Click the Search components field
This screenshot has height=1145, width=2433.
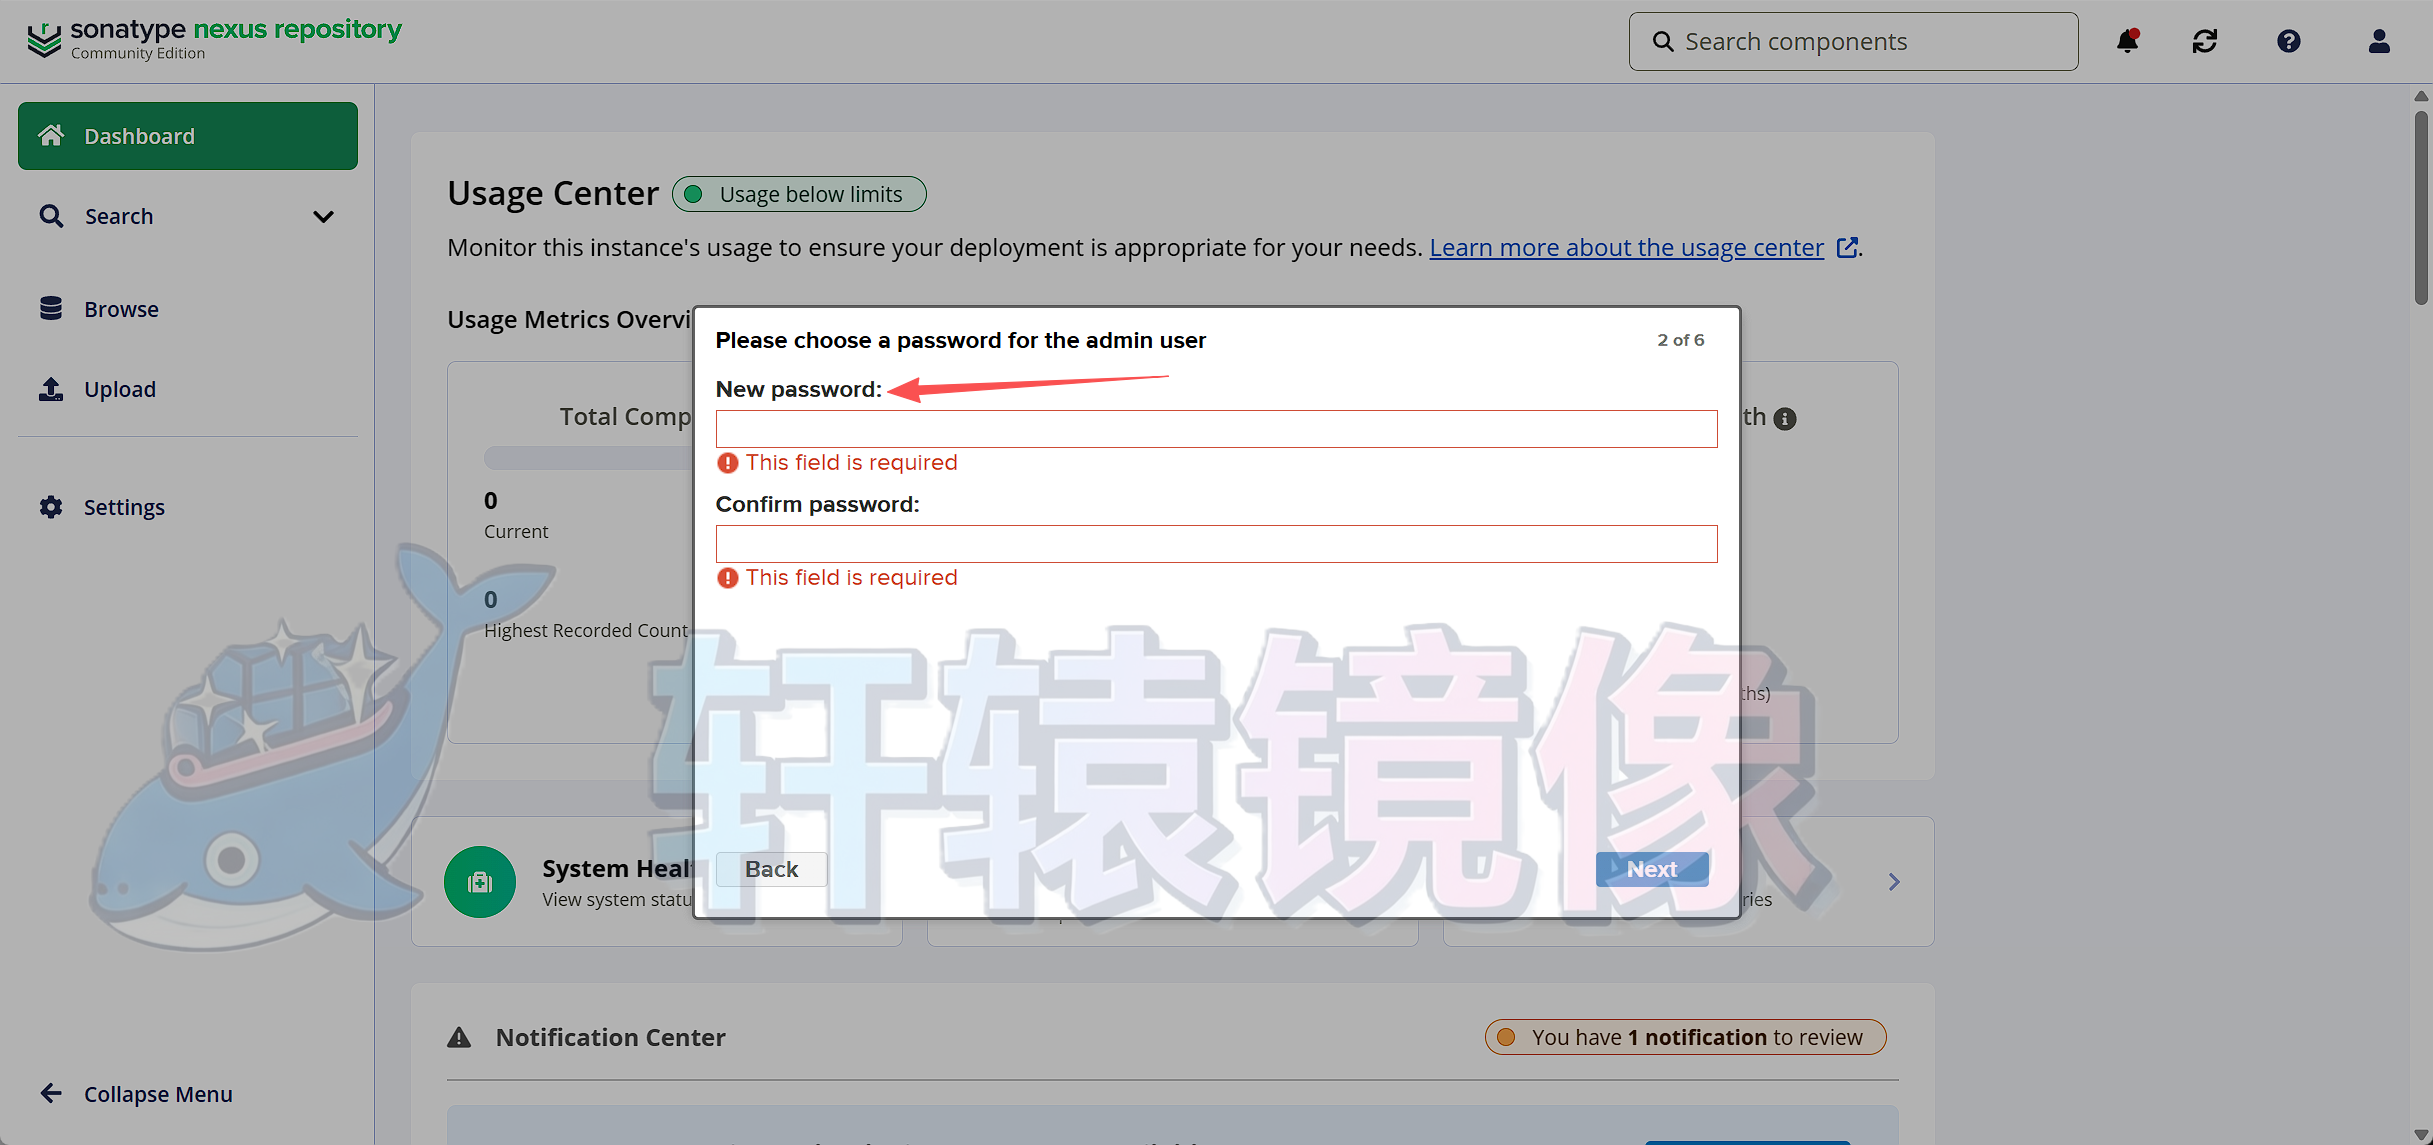tap(1852, 41)
